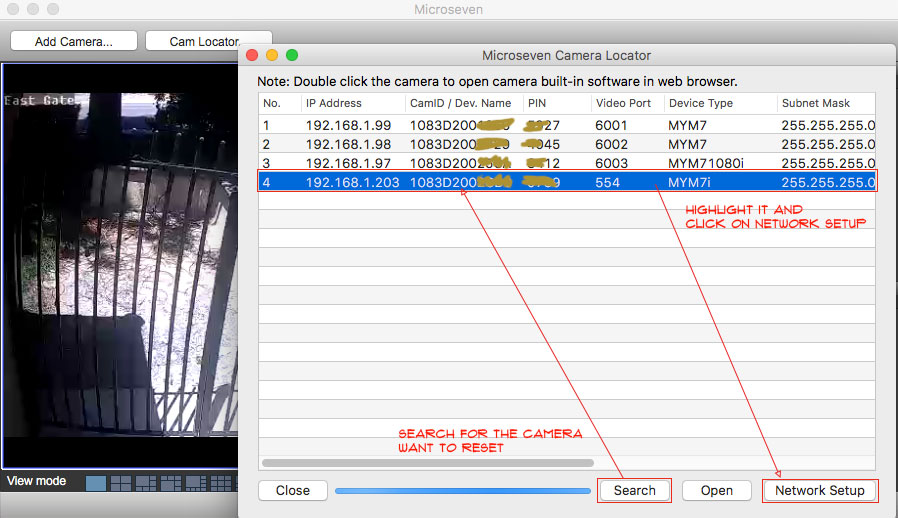Click the search progress bar

pos(463,491)
